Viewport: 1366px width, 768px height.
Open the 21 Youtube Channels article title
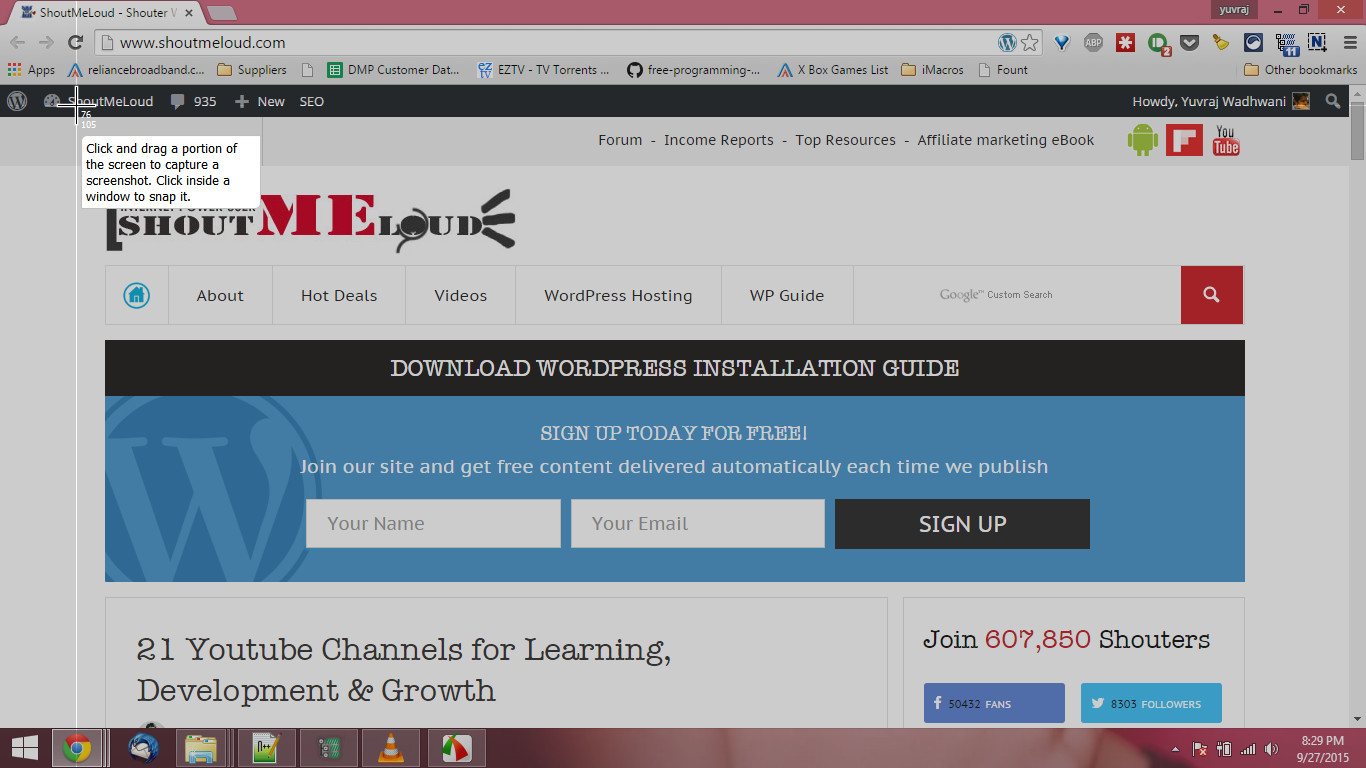(404, 670)
